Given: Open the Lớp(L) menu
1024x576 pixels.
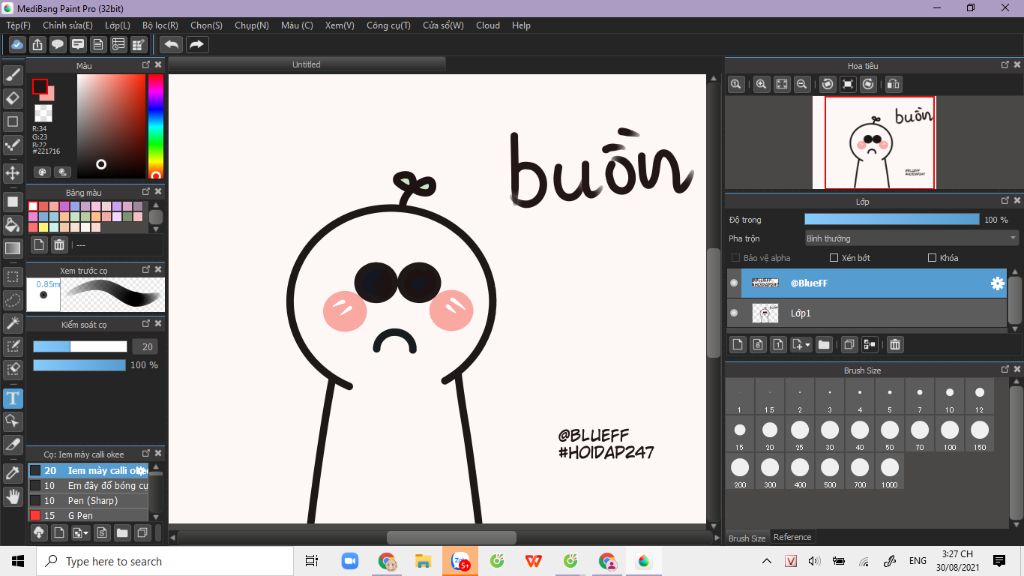Looking at the screenshot, I should pyautogui.click(x=118, y=25).
